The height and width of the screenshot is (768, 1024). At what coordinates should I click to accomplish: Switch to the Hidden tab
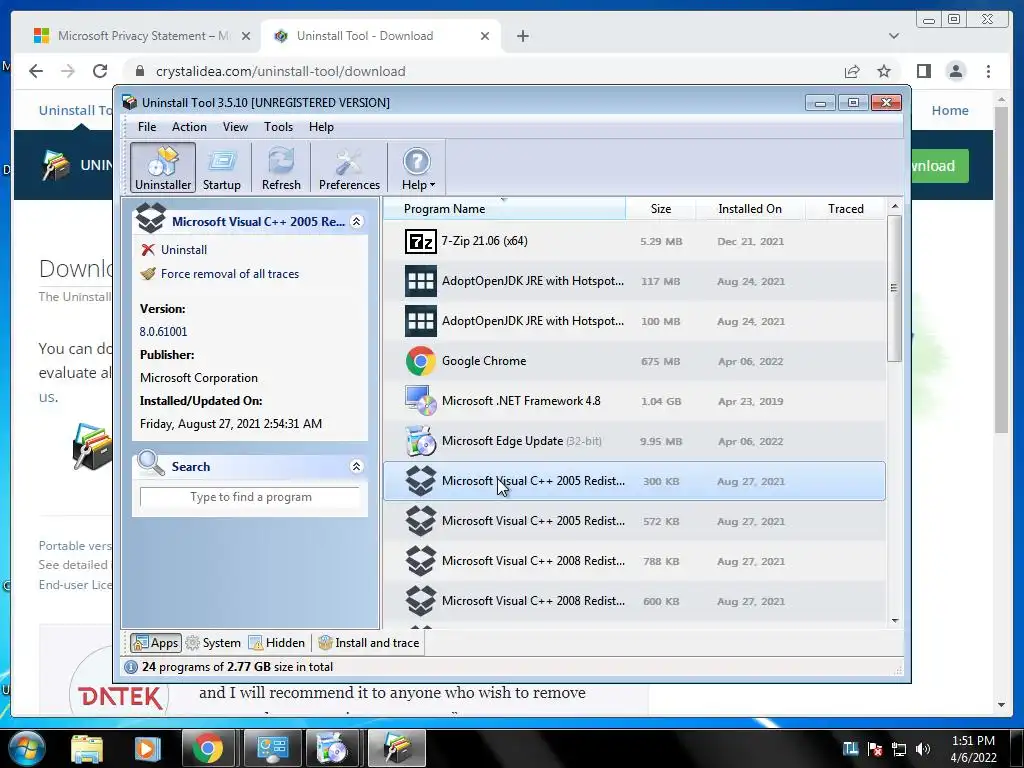pos(277,643)
